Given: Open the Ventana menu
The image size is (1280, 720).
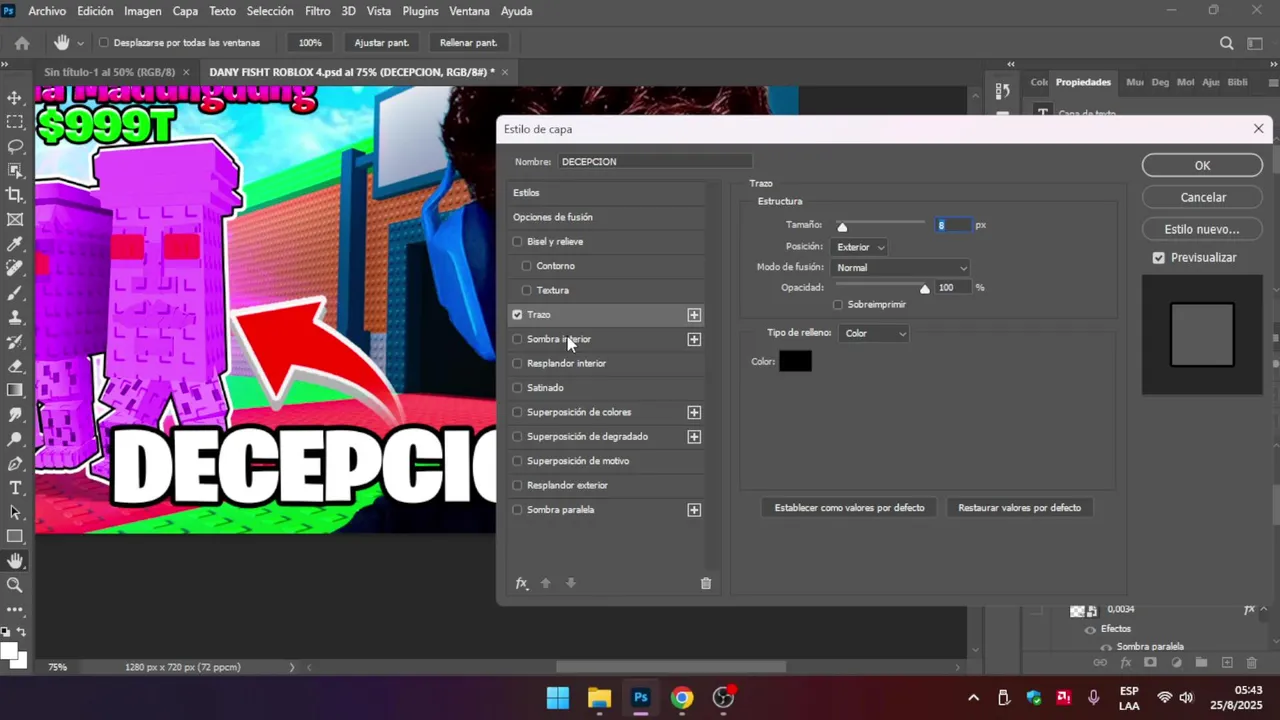Looking at the screenshot, I should [469, 11].
